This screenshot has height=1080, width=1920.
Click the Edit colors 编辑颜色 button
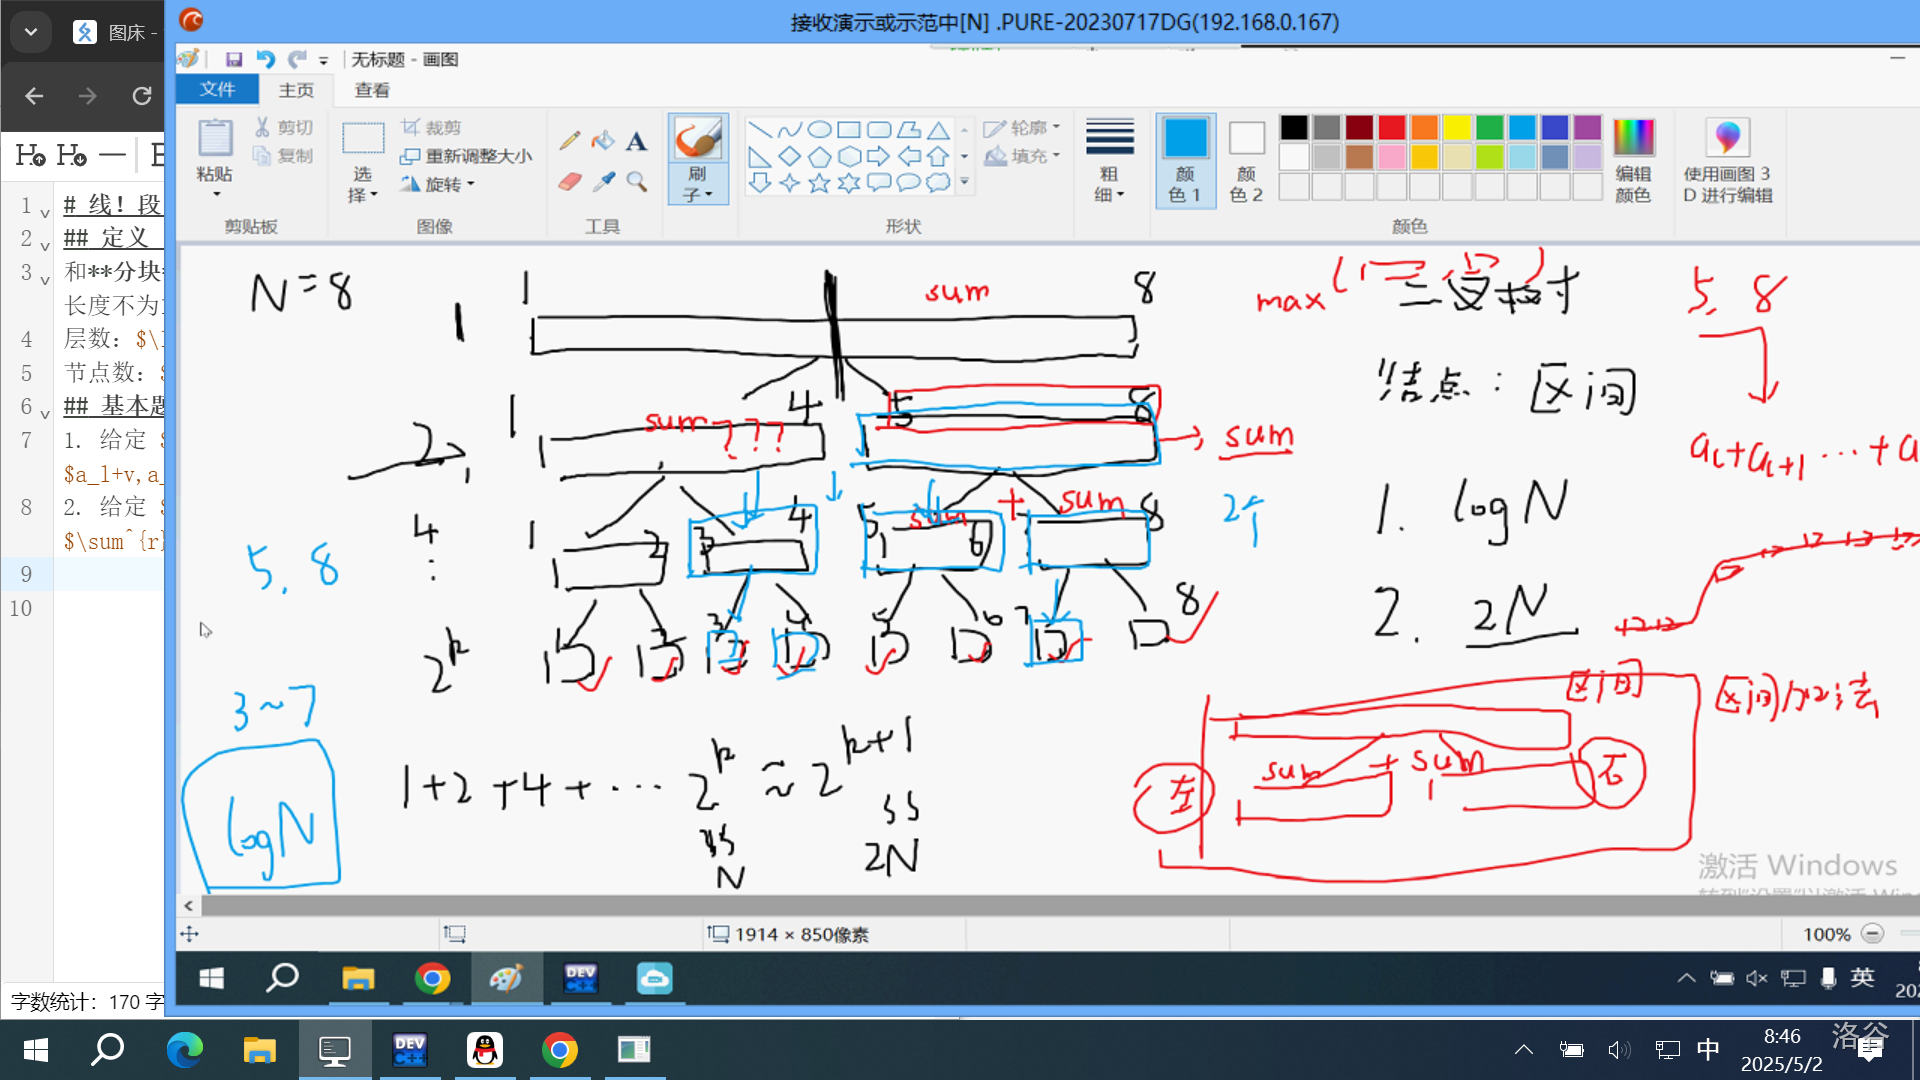point(1633,160)
